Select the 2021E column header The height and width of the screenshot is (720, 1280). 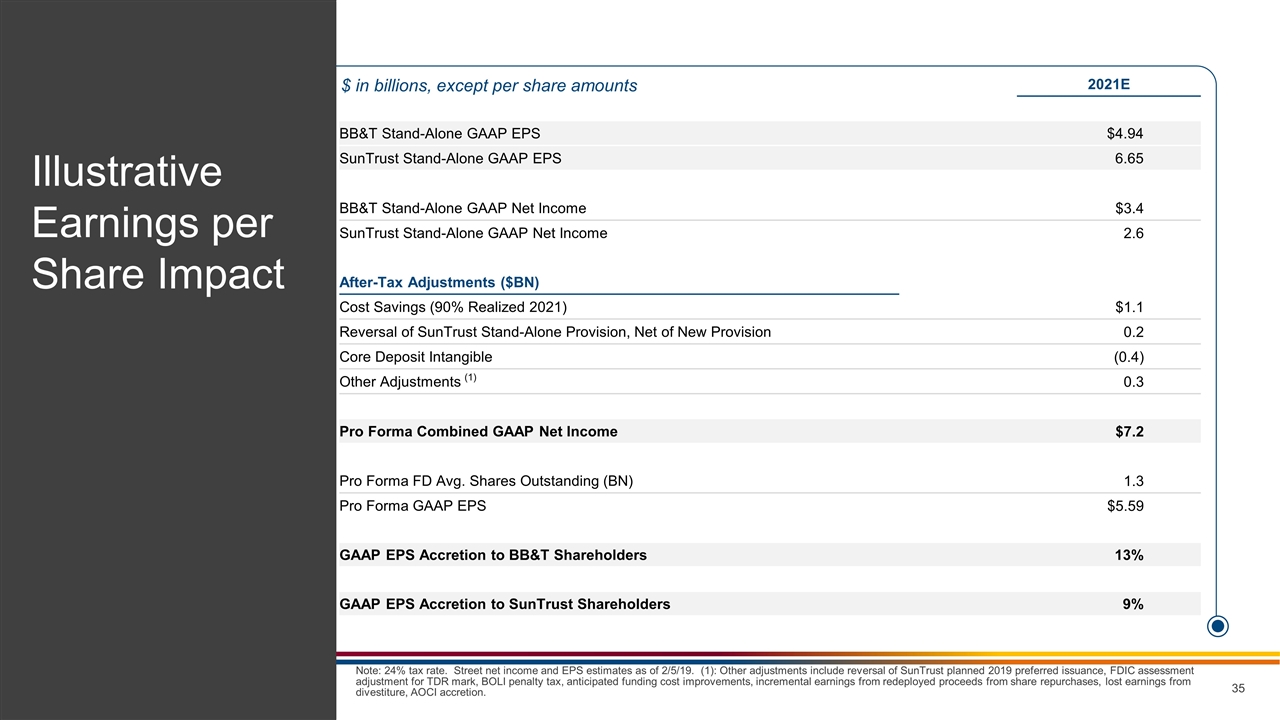click(x=1108, y=84)
